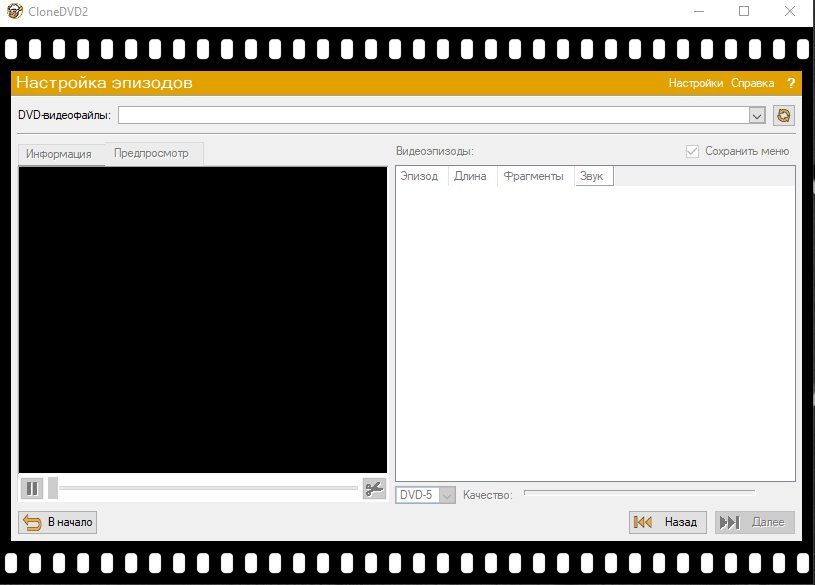Click the Качество quality bar
The width and height of the screenshot is (815, 585).
click(639, 491)
